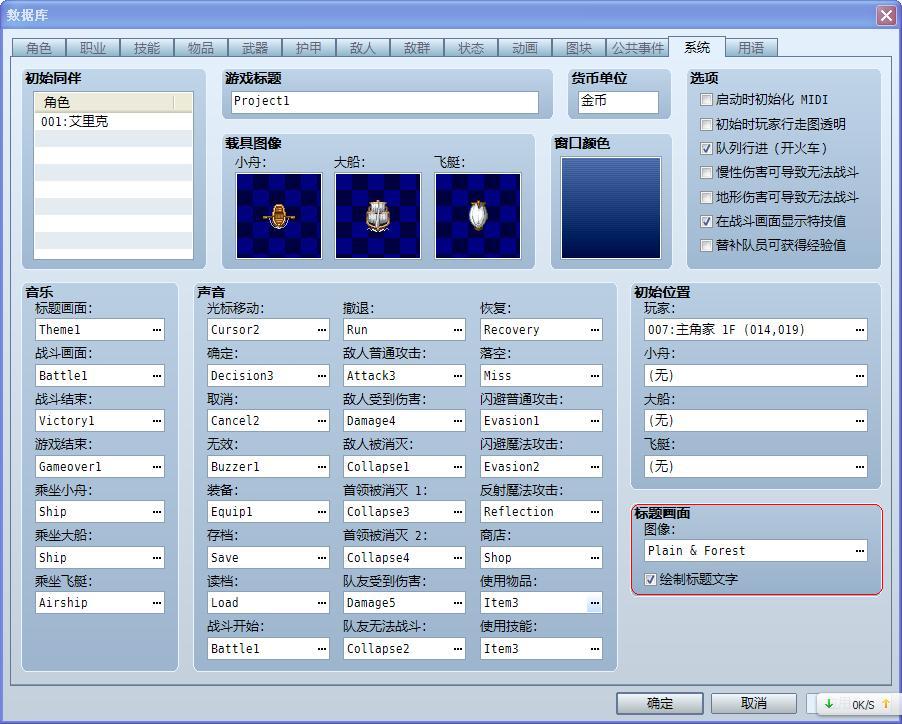Open Evasion1 sound selection ellipsis
The width and height of the screenshot is (902, 724).
[x=594, y=421]
